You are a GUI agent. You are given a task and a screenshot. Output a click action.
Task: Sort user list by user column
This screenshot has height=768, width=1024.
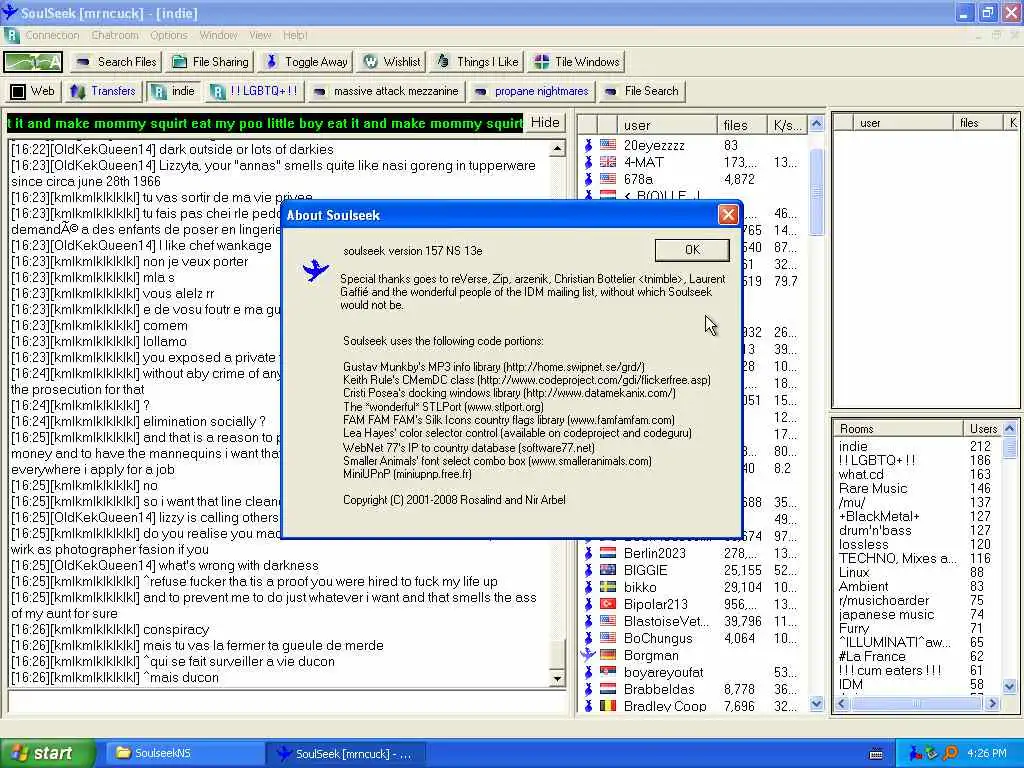[667, 125]
